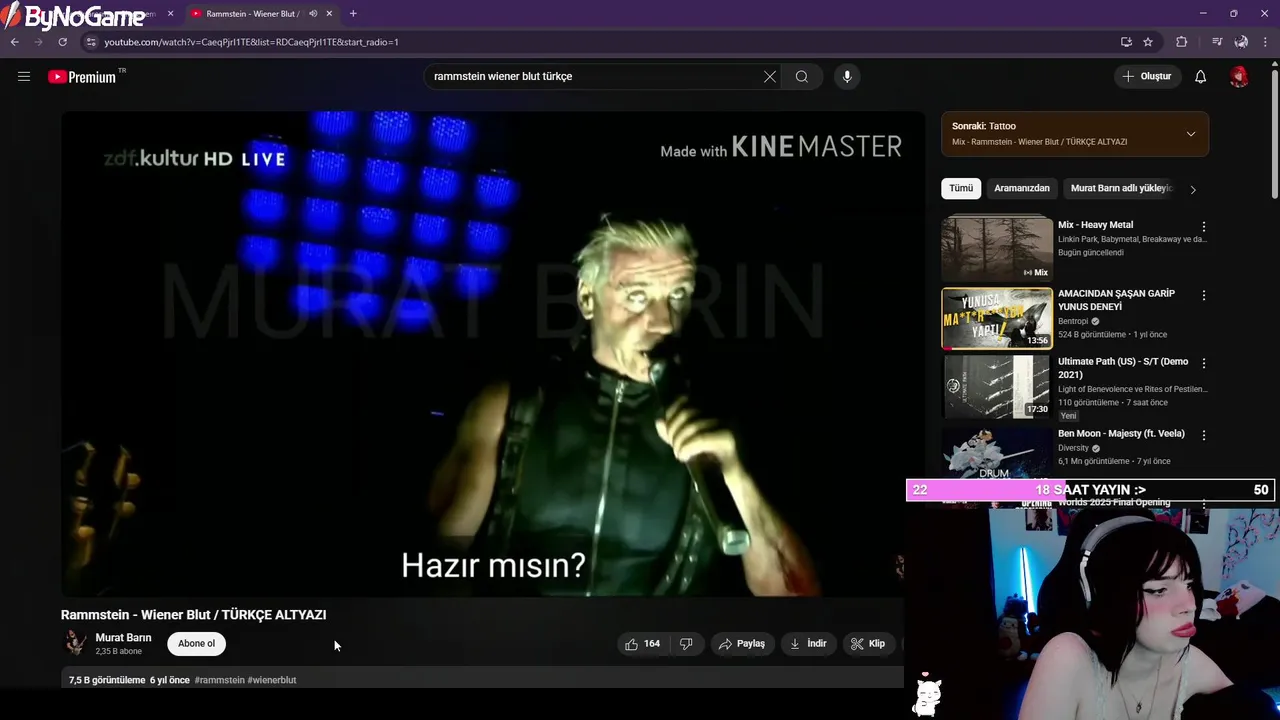Focus the YouTube search input field
The width and height of the screenshot is (1280, 720).
coord(595,76)
